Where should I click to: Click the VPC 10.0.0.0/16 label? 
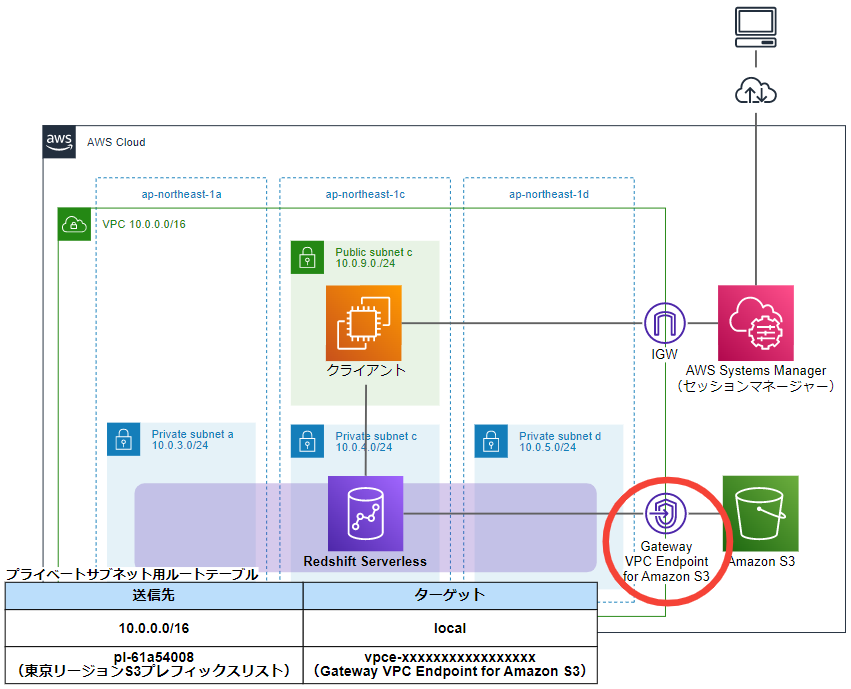pos(144,224)
